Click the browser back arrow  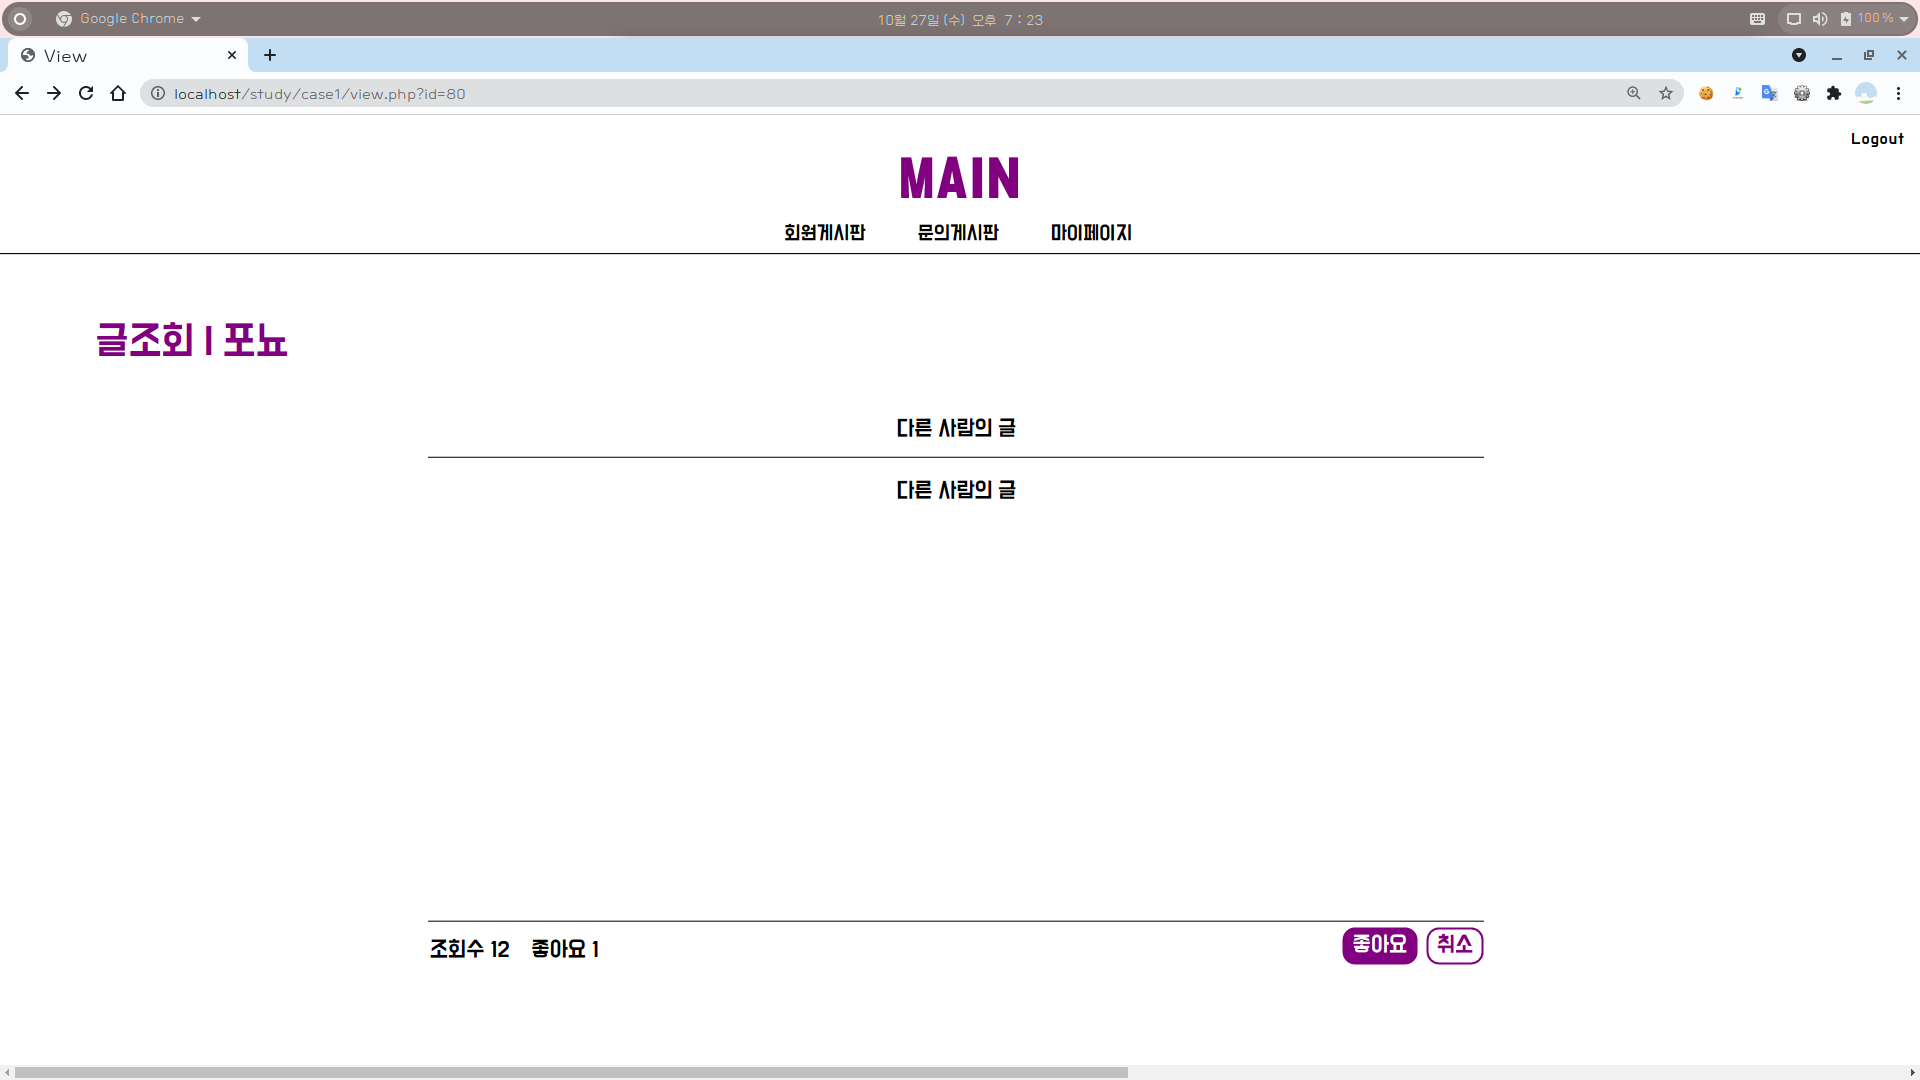pos(22,93)
